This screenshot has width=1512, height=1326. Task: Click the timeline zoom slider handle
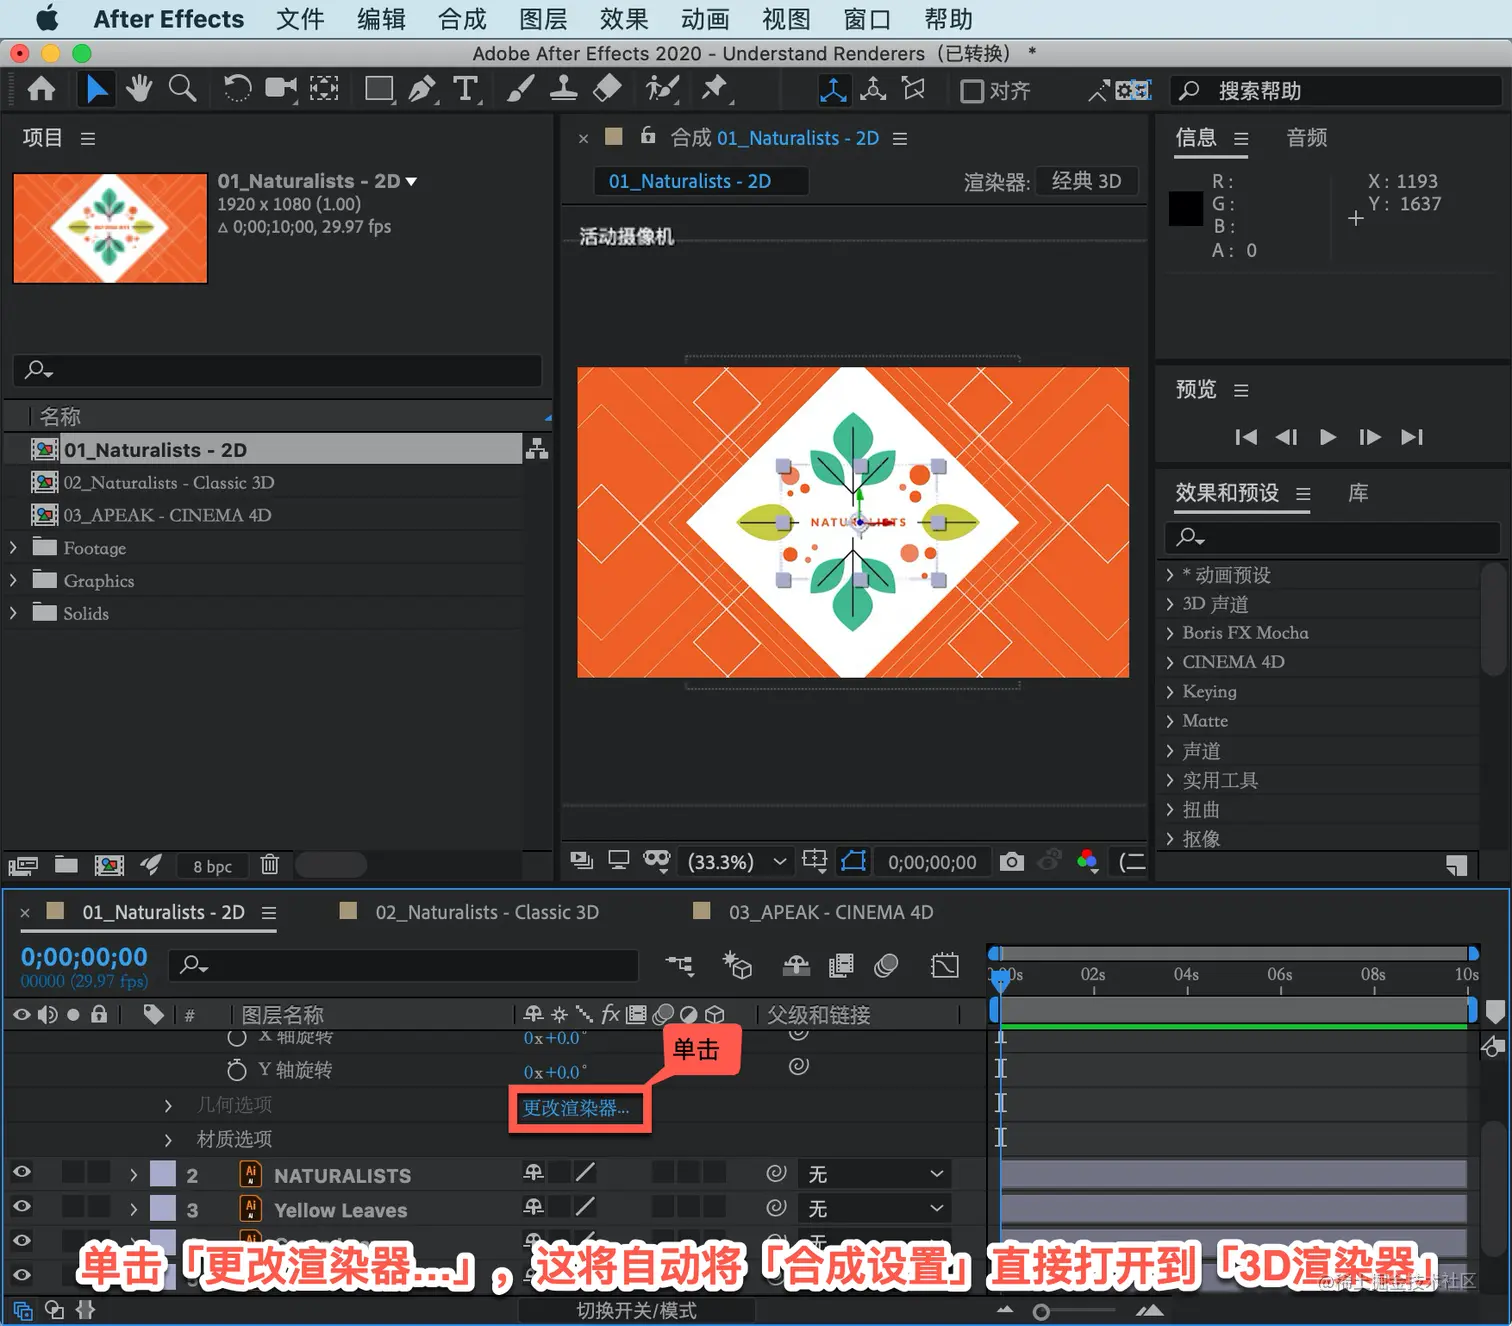tap(1041, 1312)
